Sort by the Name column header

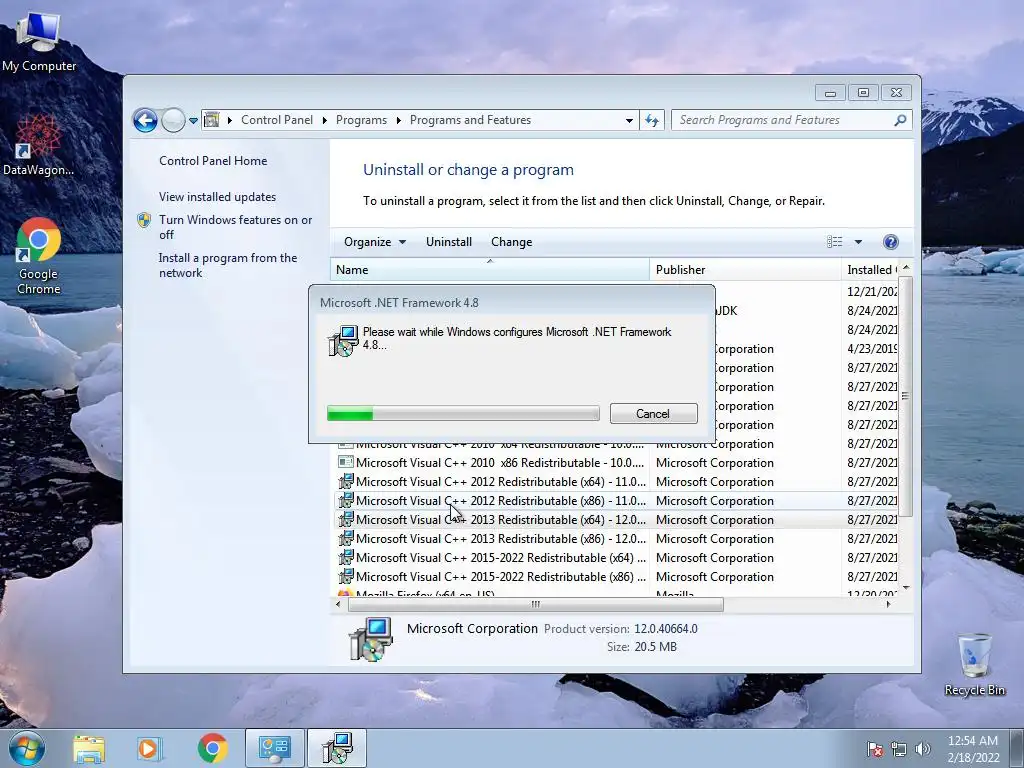click(490, 270)
